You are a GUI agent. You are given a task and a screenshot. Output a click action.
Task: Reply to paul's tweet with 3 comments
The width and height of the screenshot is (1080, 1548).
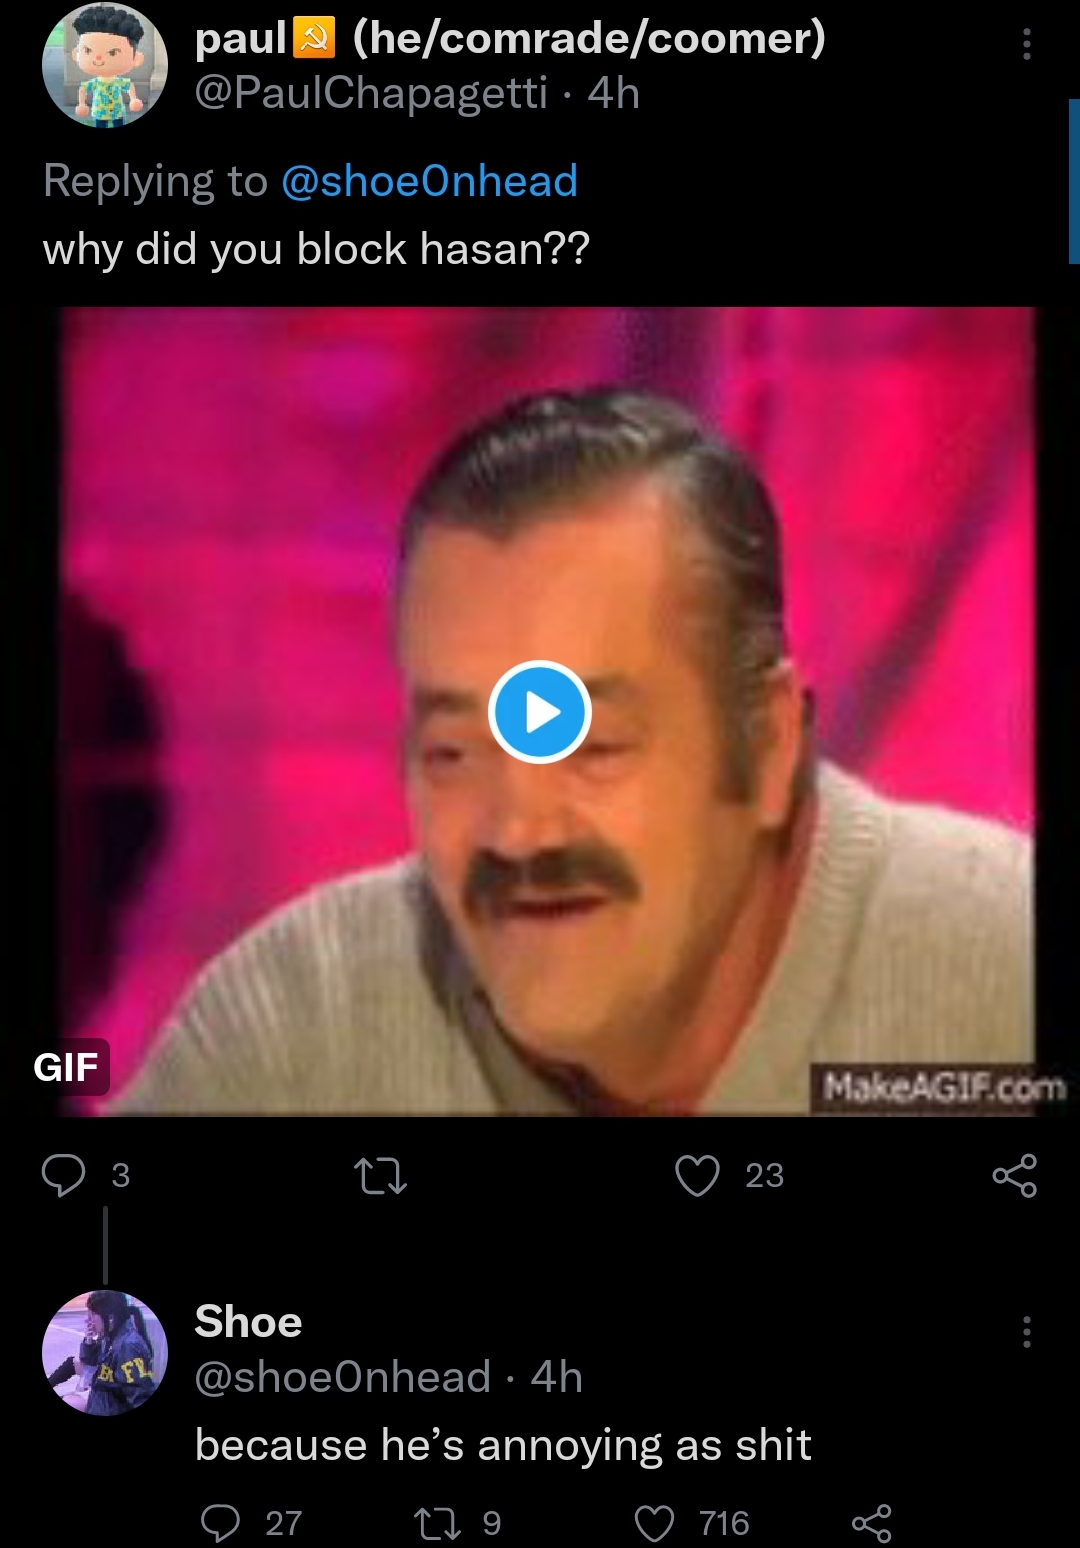[63, 1175]
